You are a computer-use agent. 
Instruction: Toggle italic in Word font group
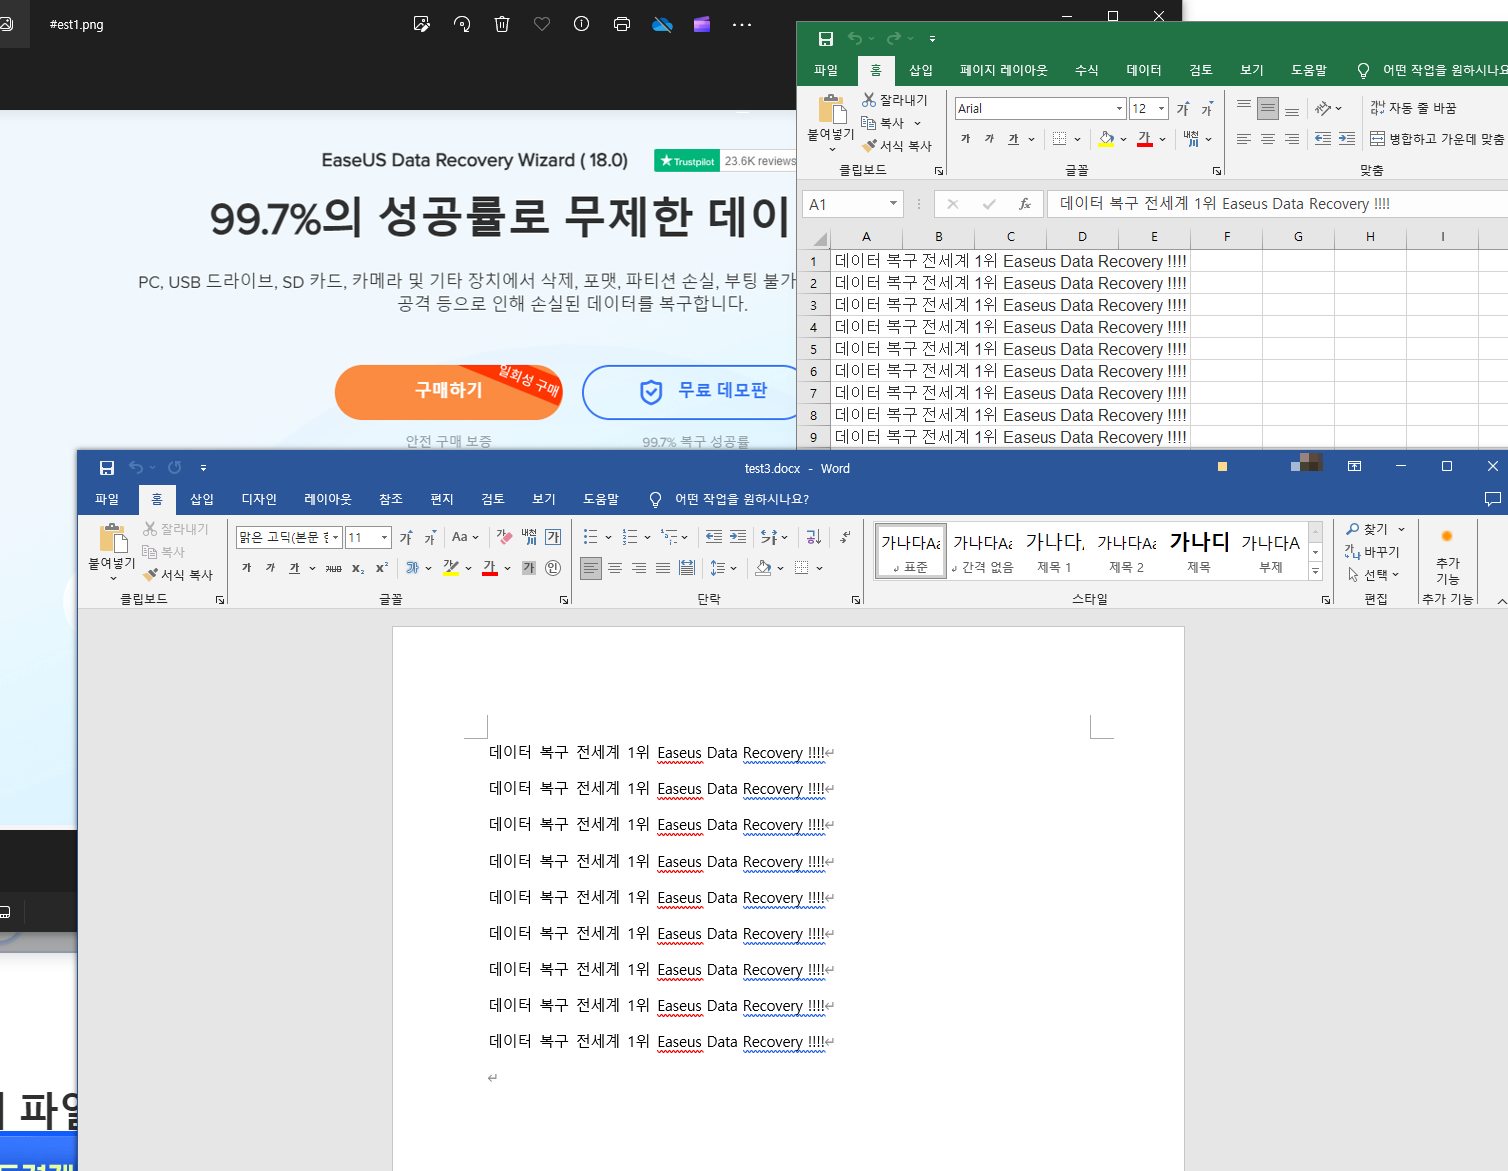[270, 568]
